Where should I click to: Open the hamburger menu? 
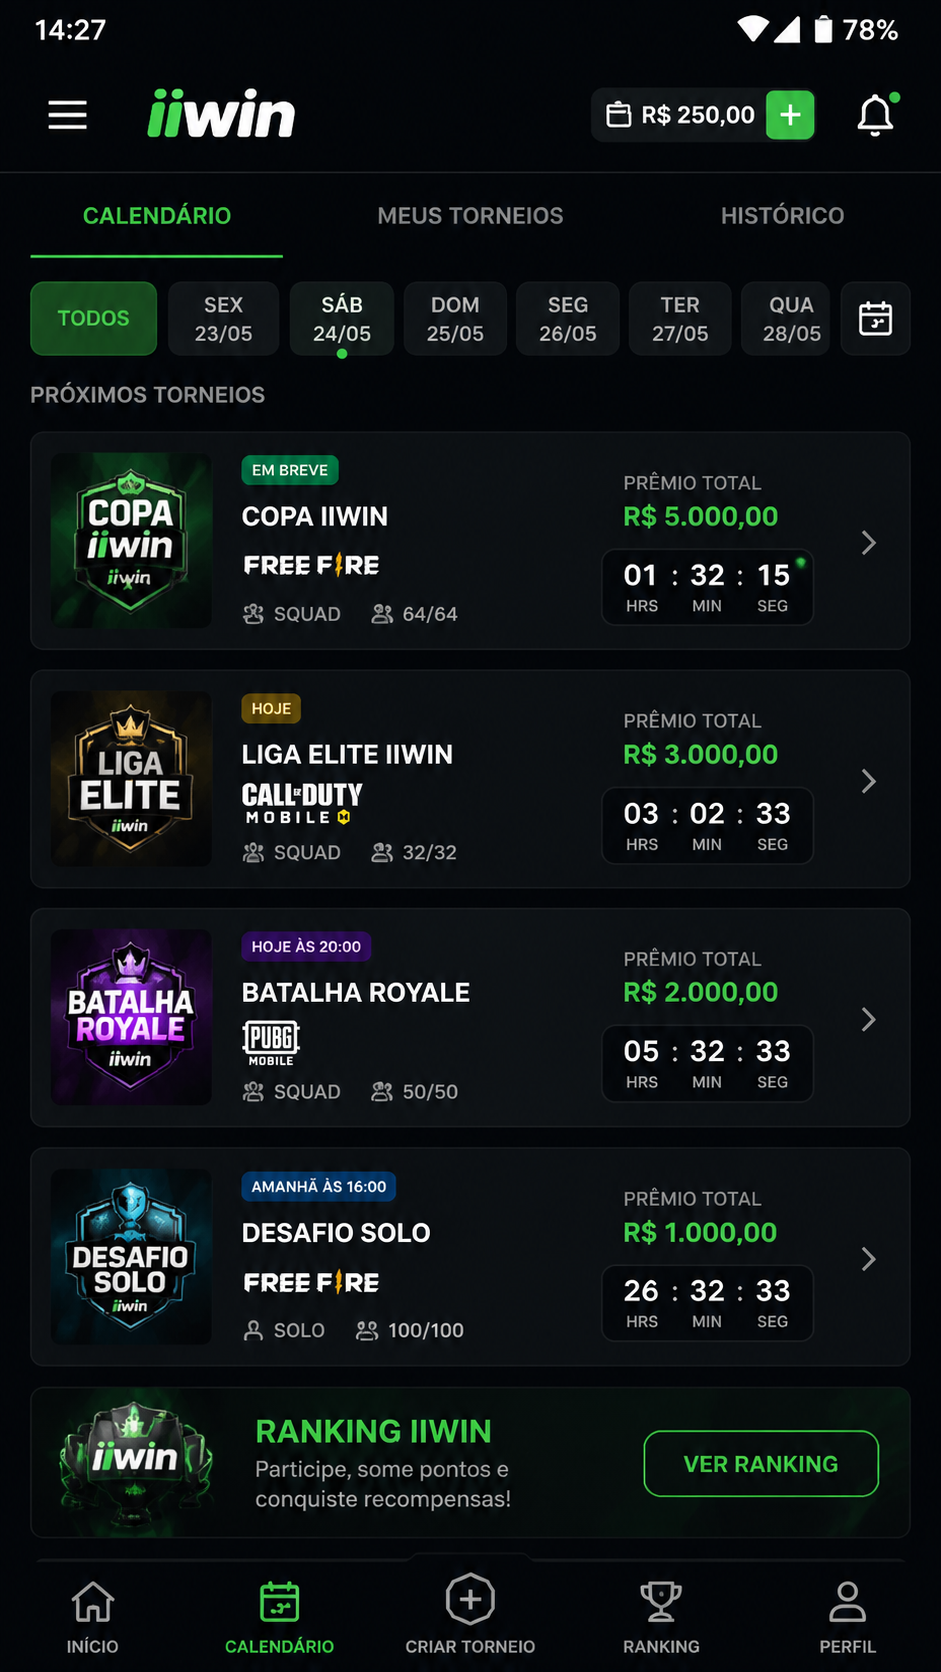point(68,115)
